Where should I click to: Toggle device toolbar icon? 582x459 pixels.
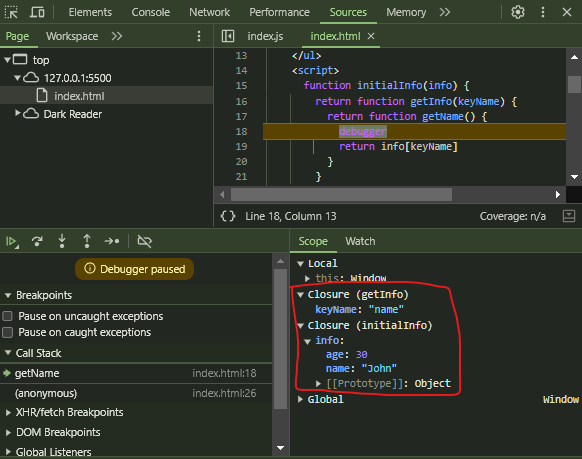point(37,12)
